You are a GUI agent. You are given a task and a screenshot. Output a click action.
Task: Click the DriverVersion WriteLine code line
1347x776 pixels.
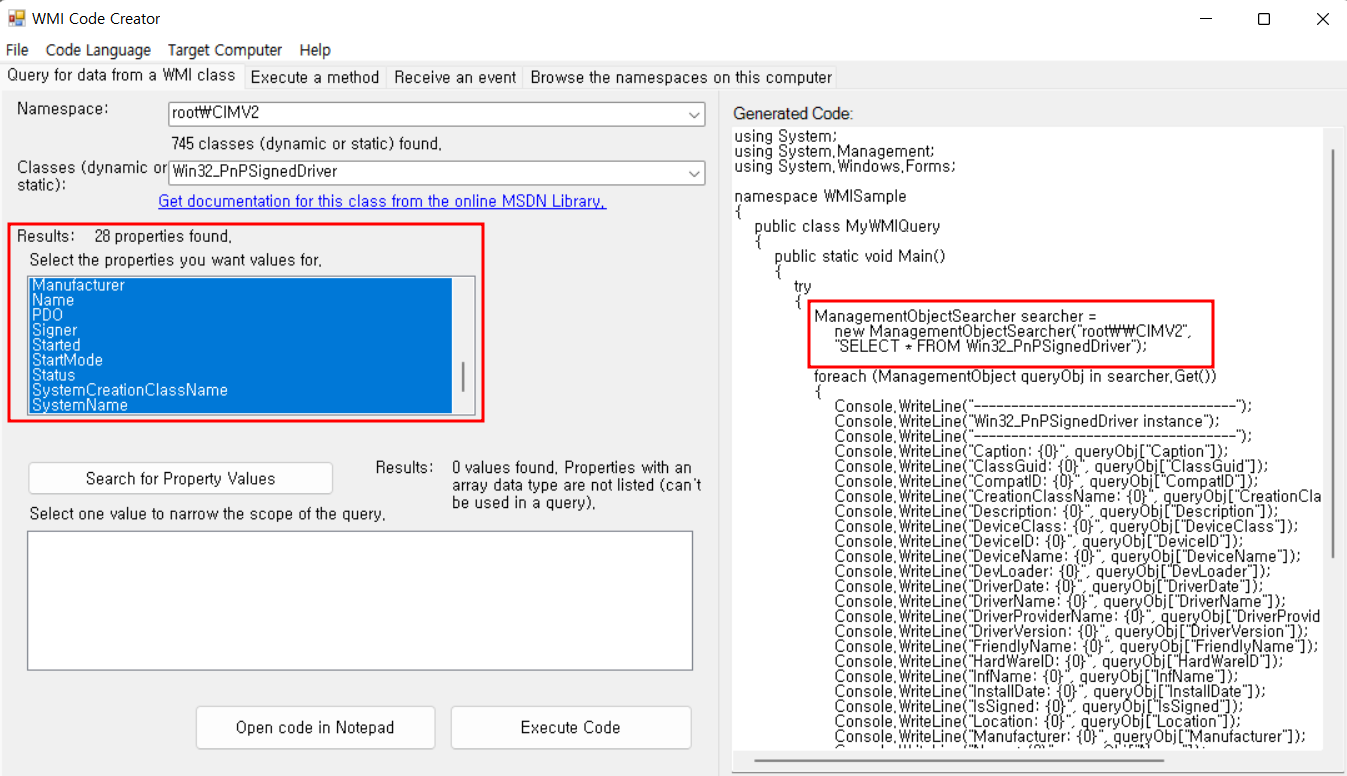pos(1071,631)
